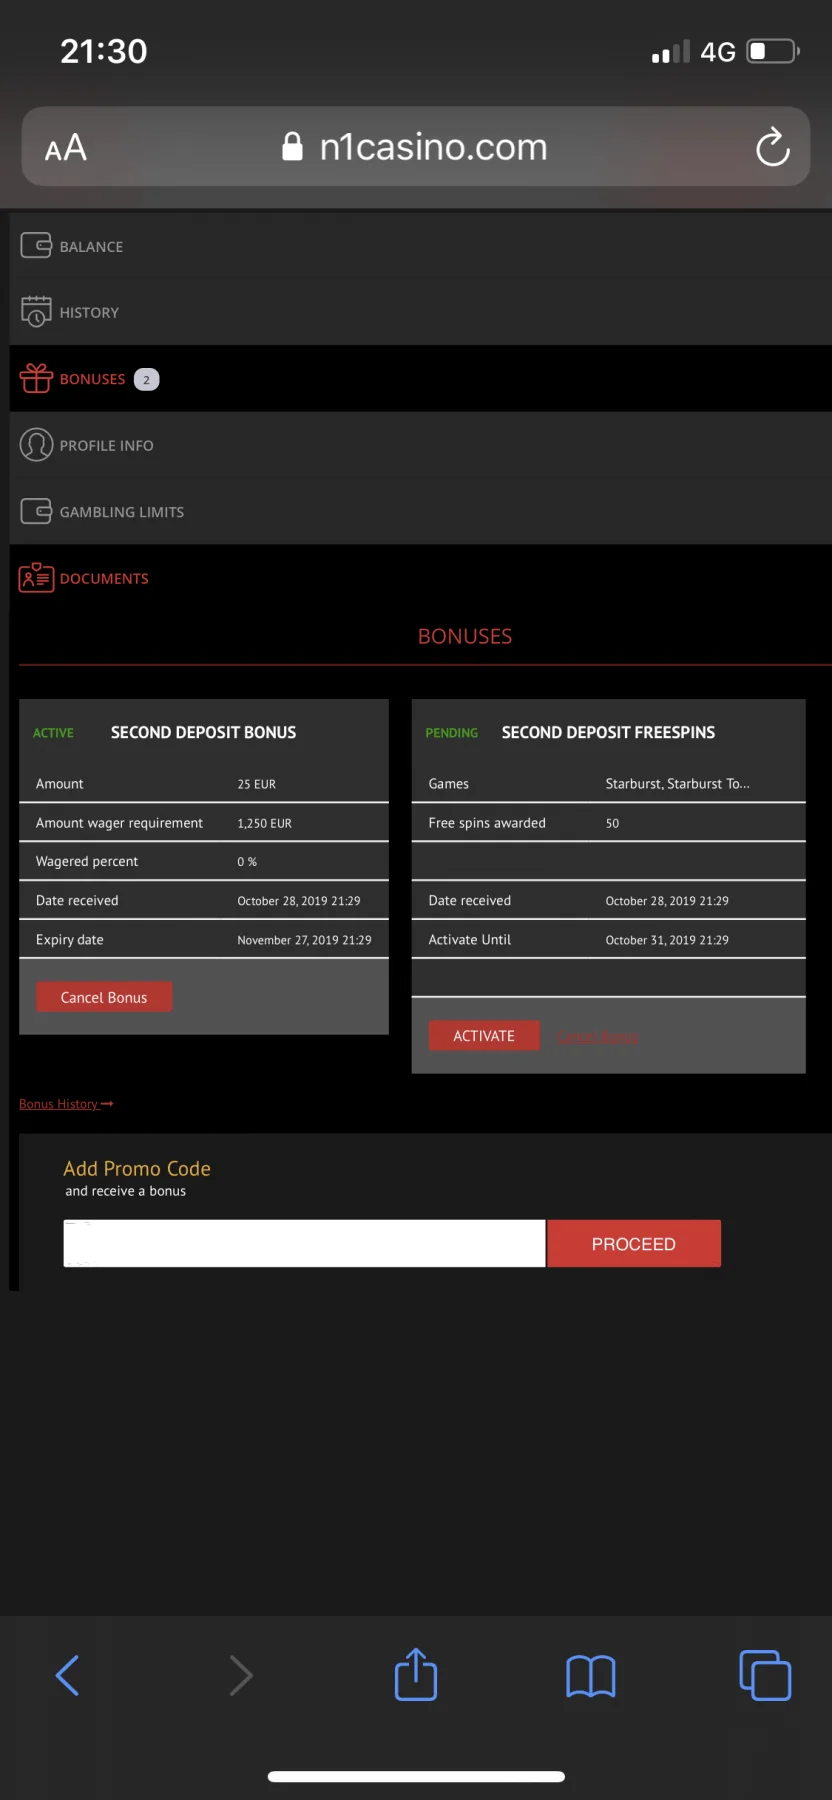Image resolution: width=832 pixels, height=1800 pixels.
Task: Tap the n1casino.com address field
Action: (416, 147)
